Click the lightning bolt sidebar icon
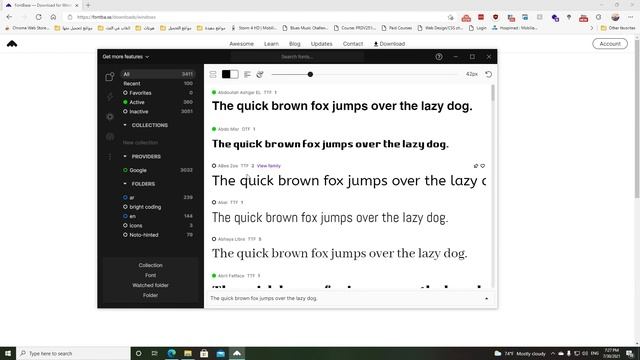 pyautogui.click(x=109, y=97)
